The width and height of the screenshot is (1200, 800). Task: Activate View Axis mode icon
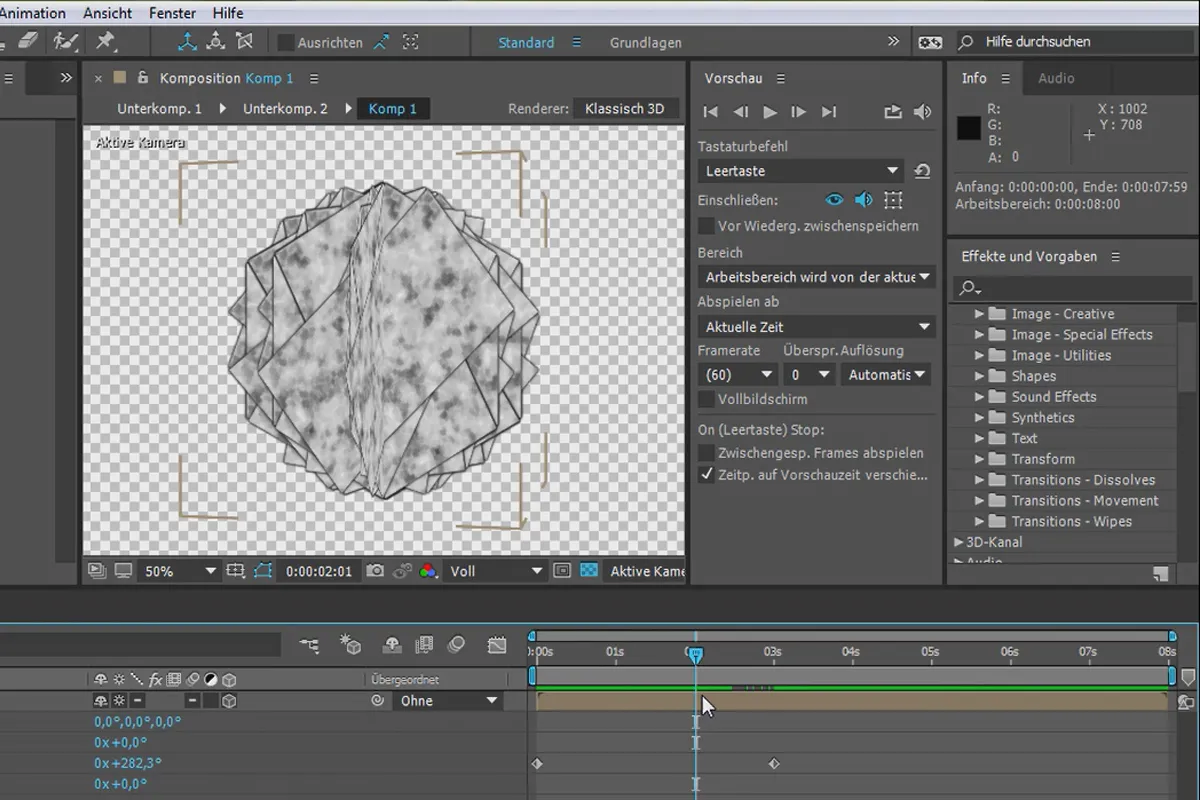[x=245, y=42]
